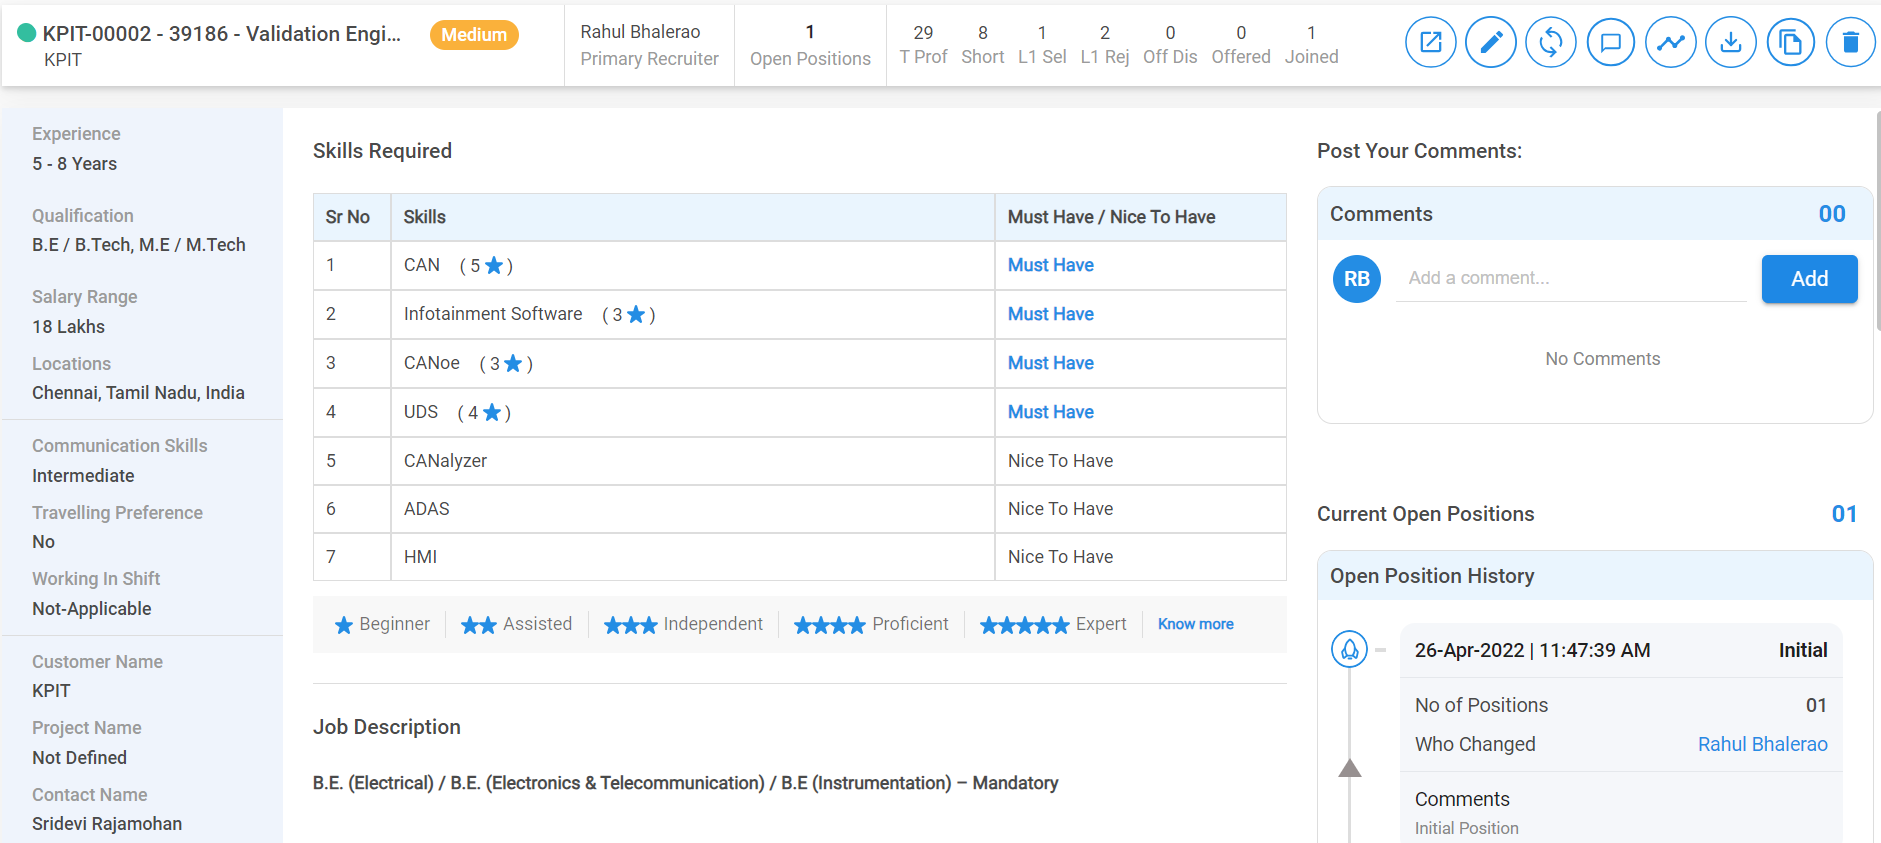Select the T Prof count

(x=923, y=34)
